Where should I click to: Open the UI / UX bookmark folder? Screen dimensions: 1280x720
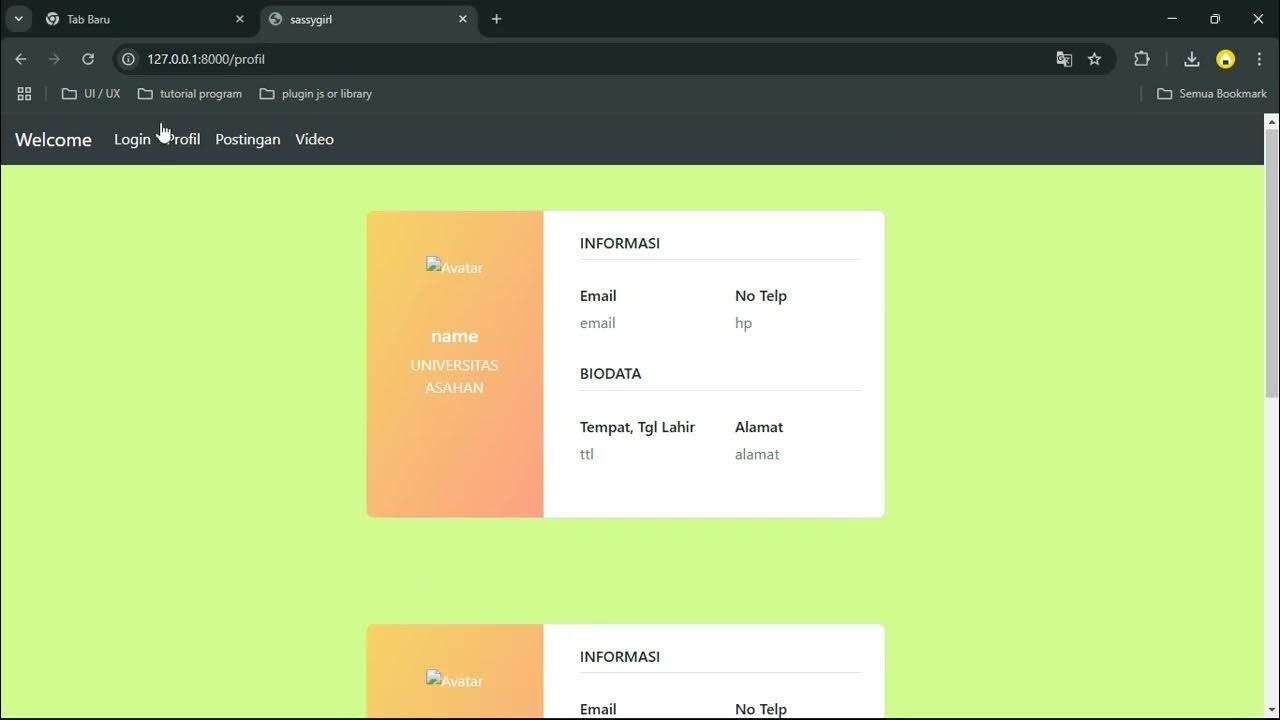[x=91, y=94]
